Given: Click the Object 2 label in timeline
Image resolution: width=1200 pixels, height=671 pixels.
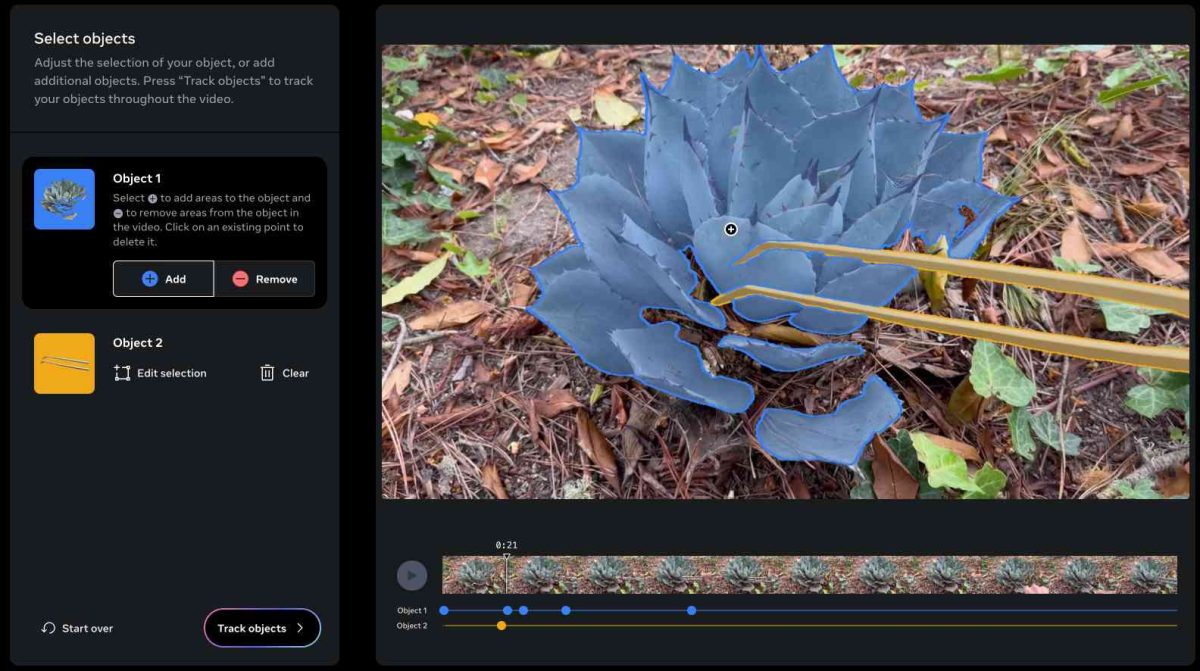Looking at the screenshot, I should coord(411,626).
